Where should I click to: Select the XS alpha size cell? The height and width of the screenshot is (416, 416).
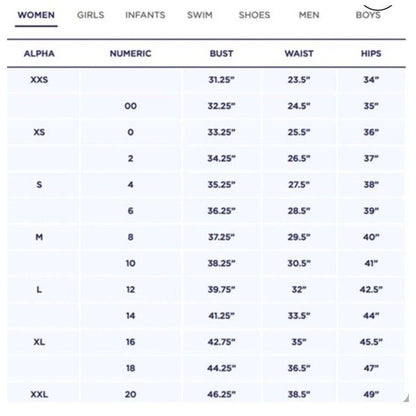pyautogui.click(x=39, y=132)
